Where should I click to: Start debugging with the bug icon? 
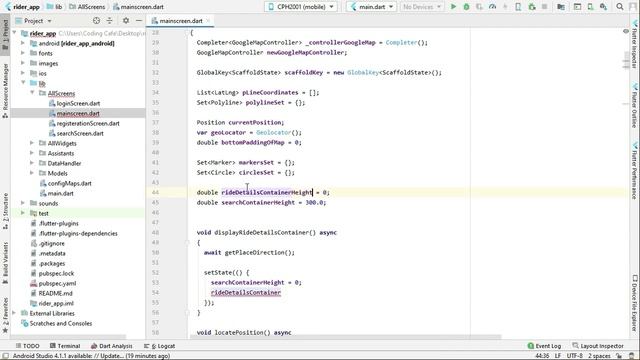(466, 7)
